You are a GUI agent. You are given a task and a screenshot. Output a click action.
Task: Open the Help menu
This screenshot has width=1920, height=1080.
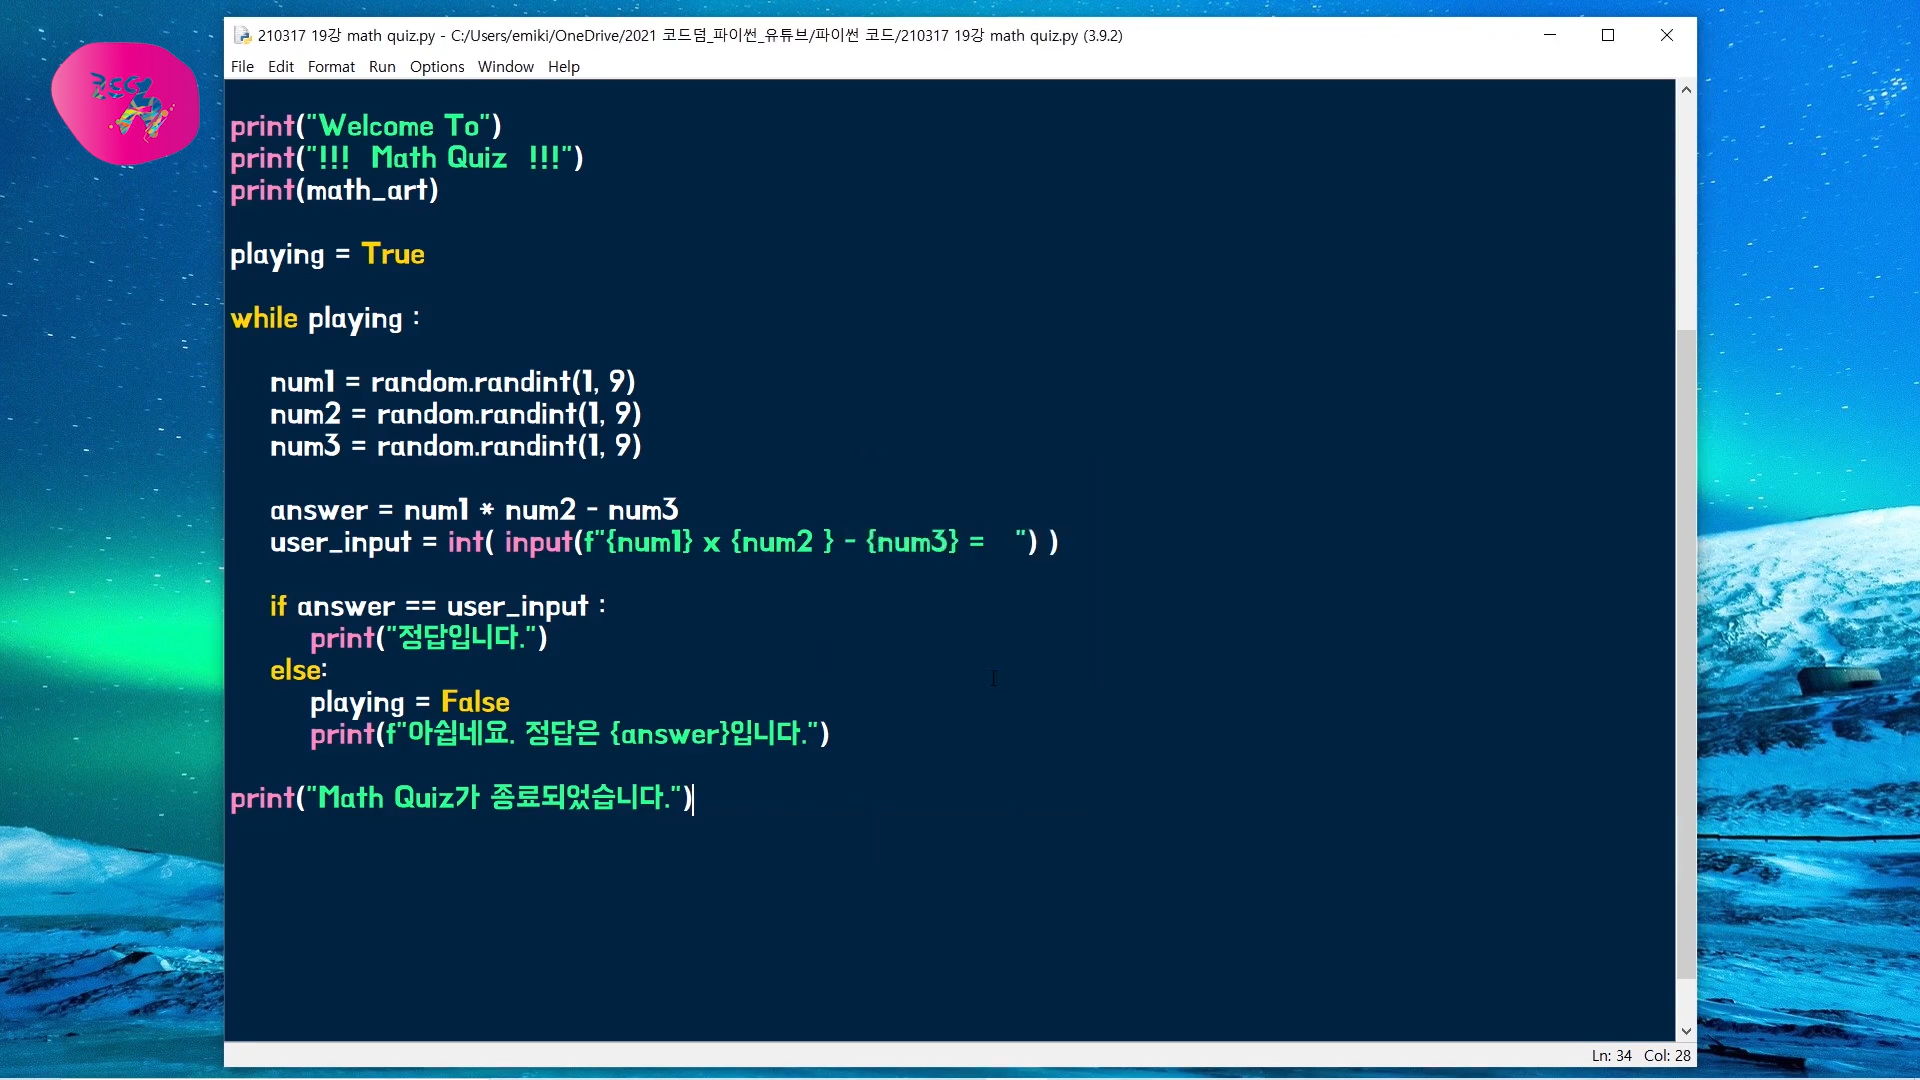click(563, 66)
